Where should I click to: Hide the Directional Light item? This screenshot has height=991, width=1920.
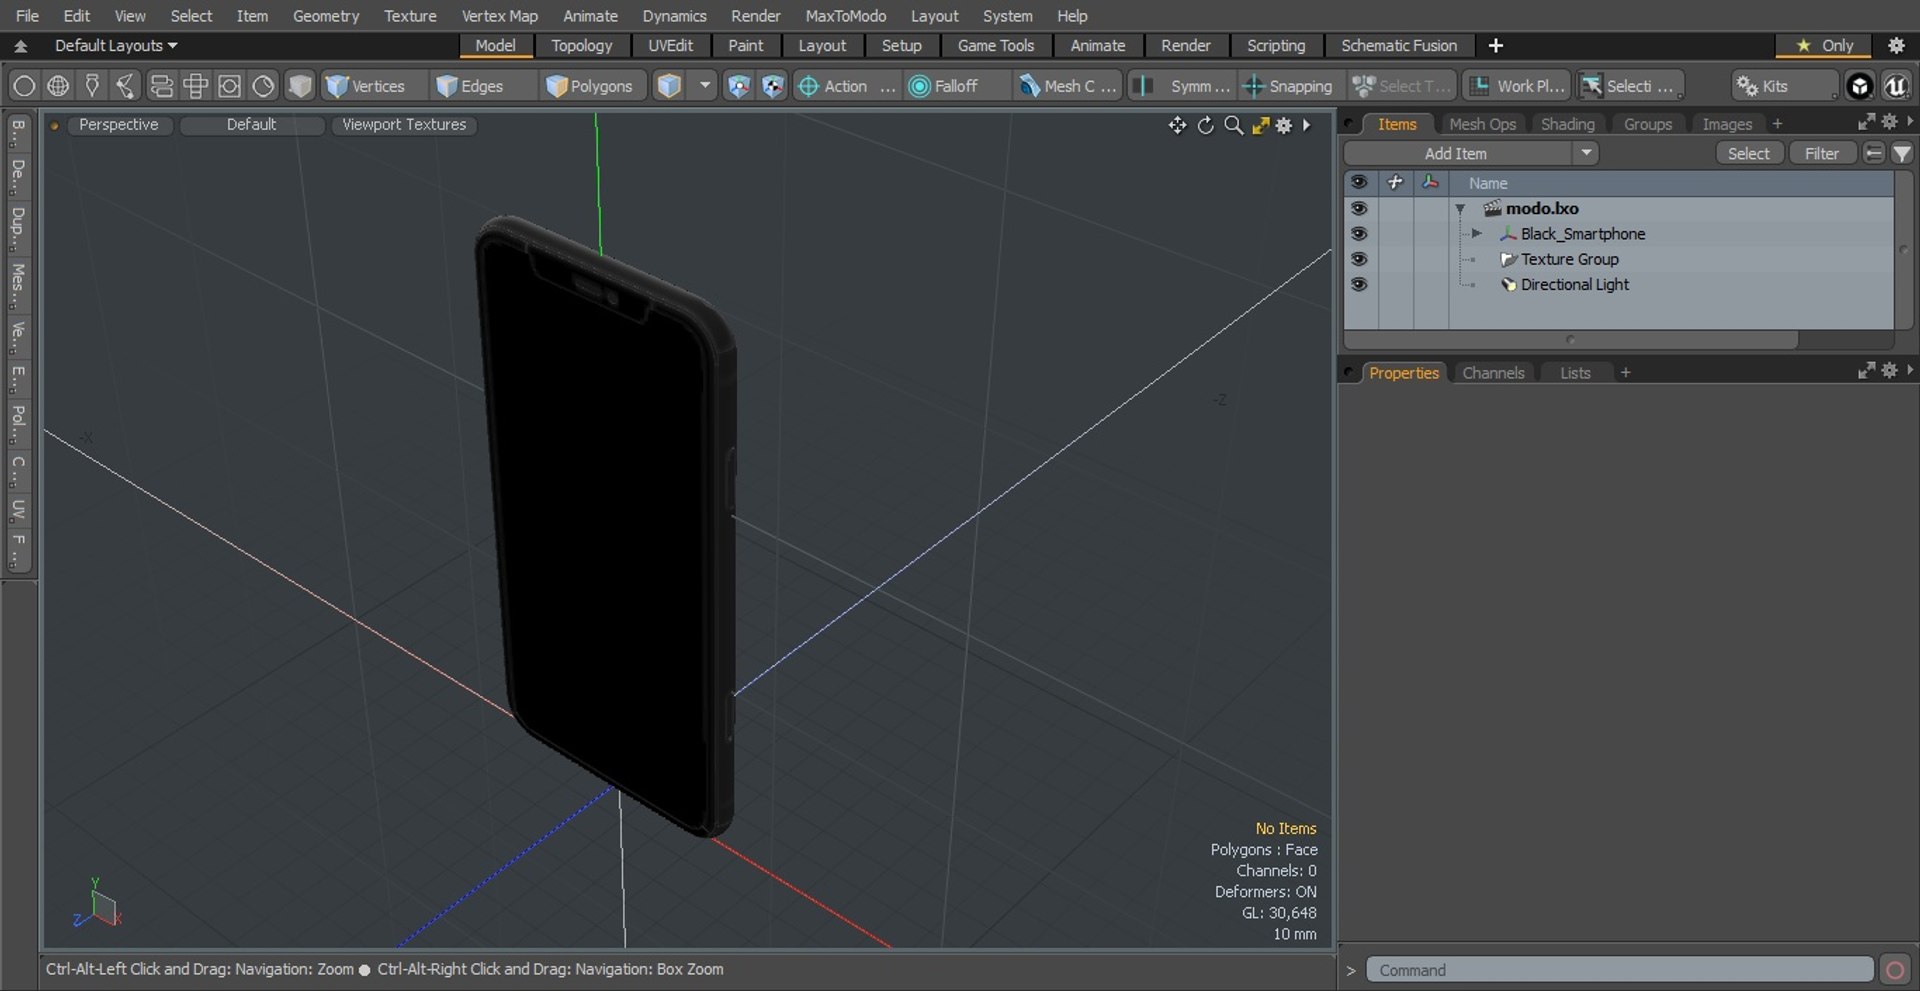point(1358,284)
